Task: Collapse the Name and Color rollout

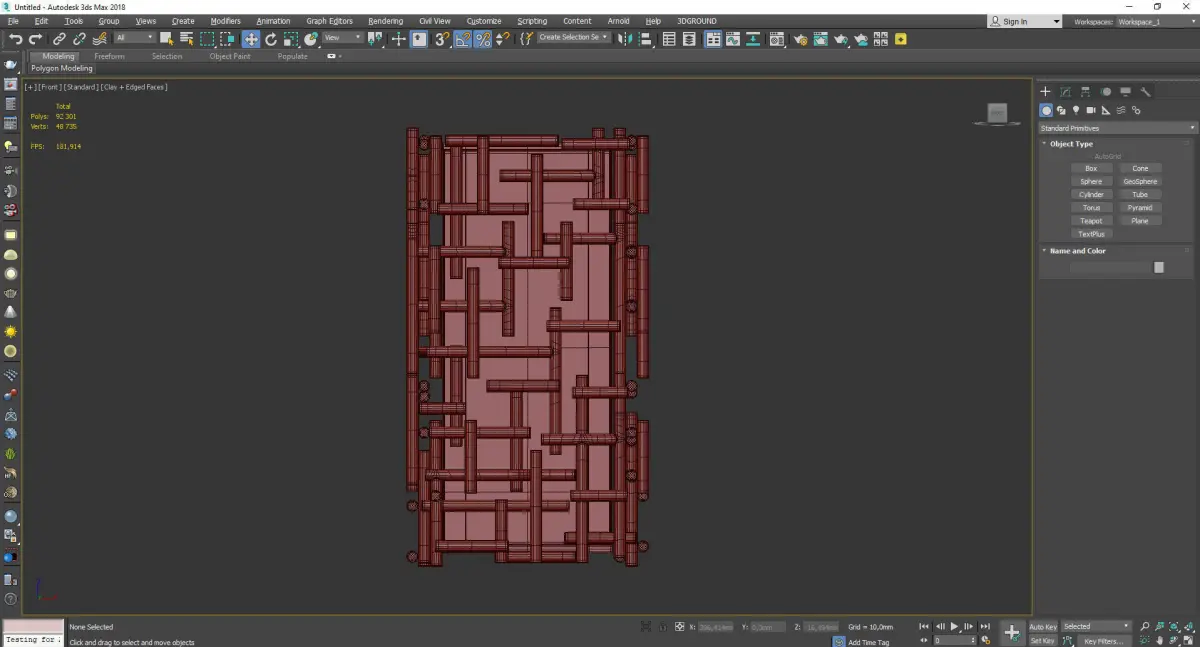Action: (x=1078, y=251)
